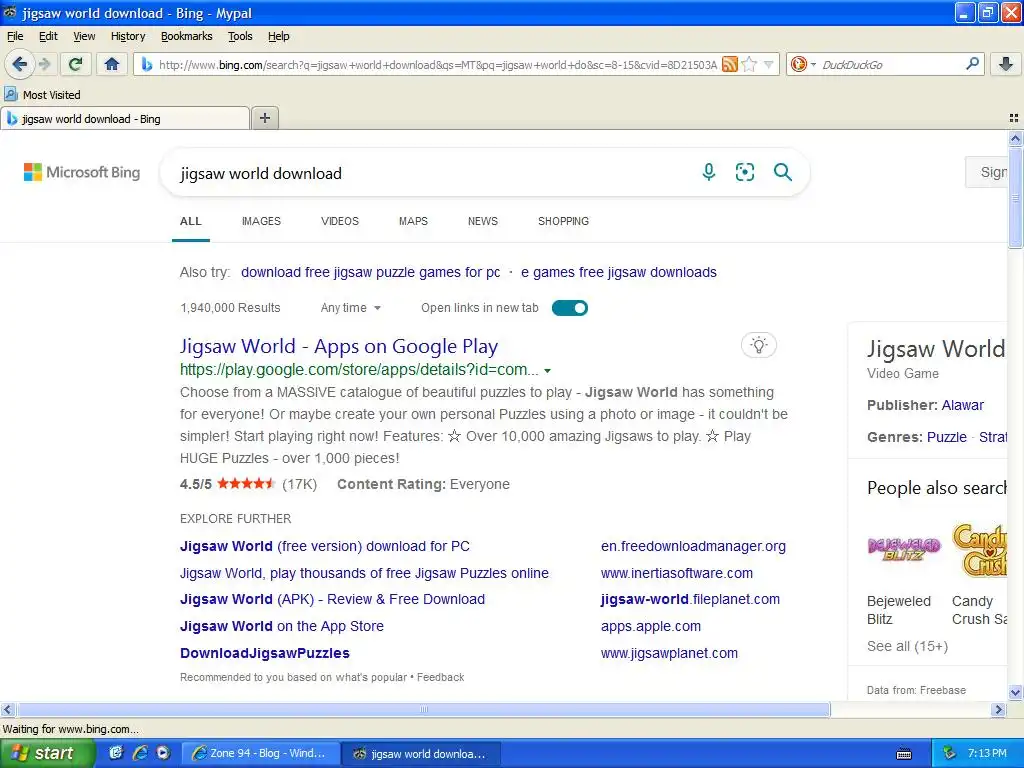The image size is (1024, 768).
Task: Switch to Zone 94 - Blog taskbar window
Action: 260,753
